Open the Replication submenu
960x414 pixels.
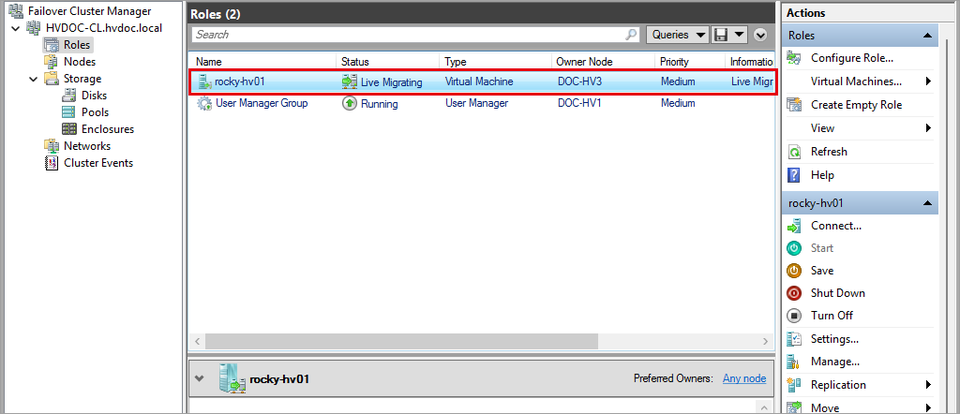click(929, 385)
